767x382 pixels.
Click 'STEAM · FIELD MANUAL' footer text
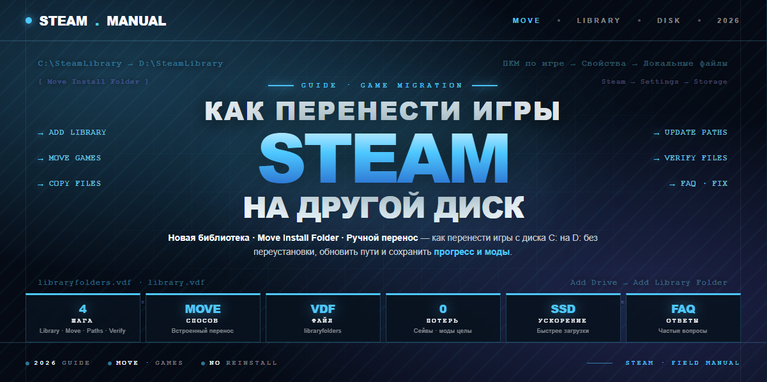click(x=682, y=363)
